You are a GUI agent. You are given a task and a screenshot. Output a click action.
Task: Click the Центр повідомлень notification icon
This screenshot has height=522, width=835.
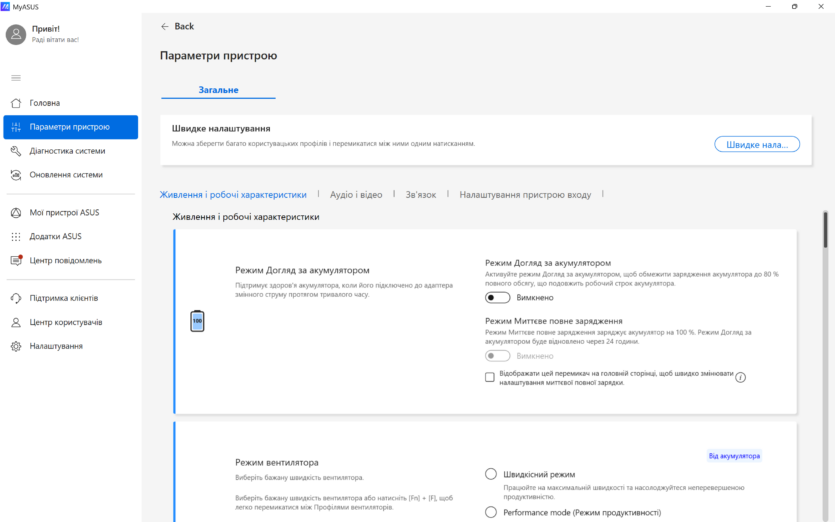(x=16, y=260)
